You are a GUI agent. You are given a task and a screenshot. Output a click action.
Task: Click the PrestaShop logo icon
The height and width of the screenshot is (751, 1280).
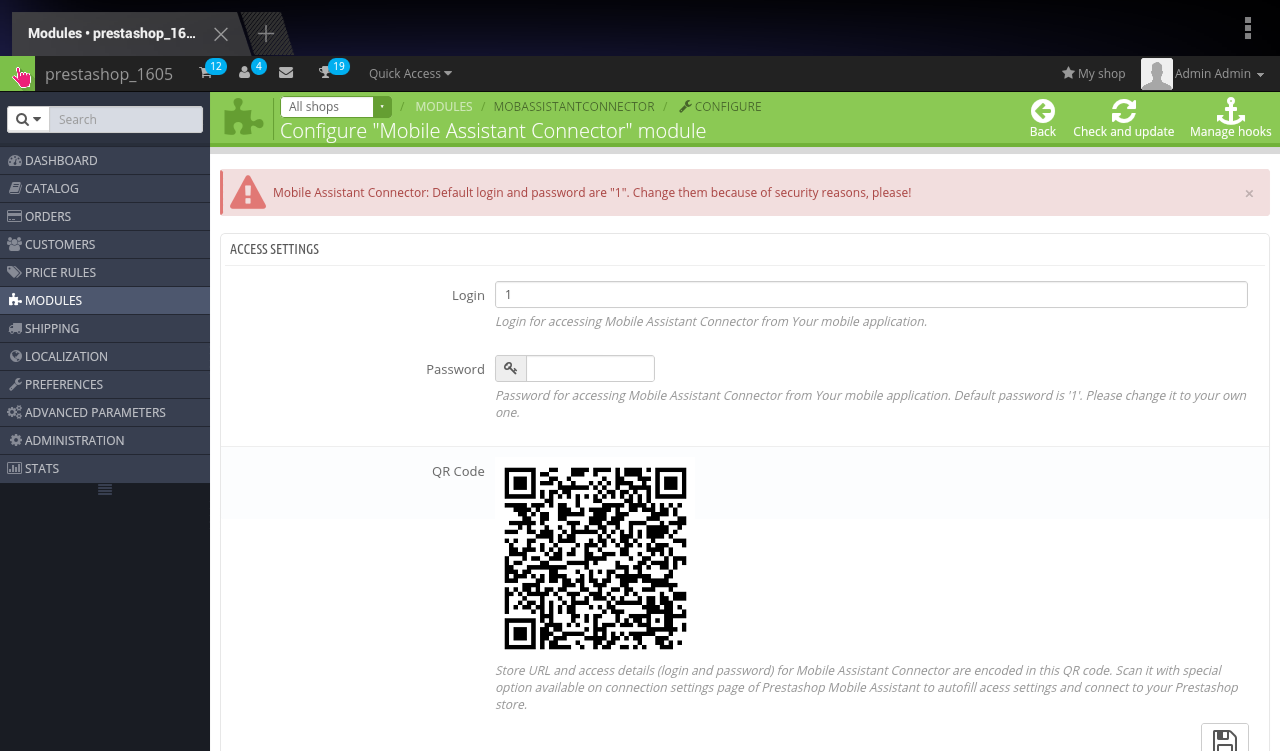coord(17,74)
